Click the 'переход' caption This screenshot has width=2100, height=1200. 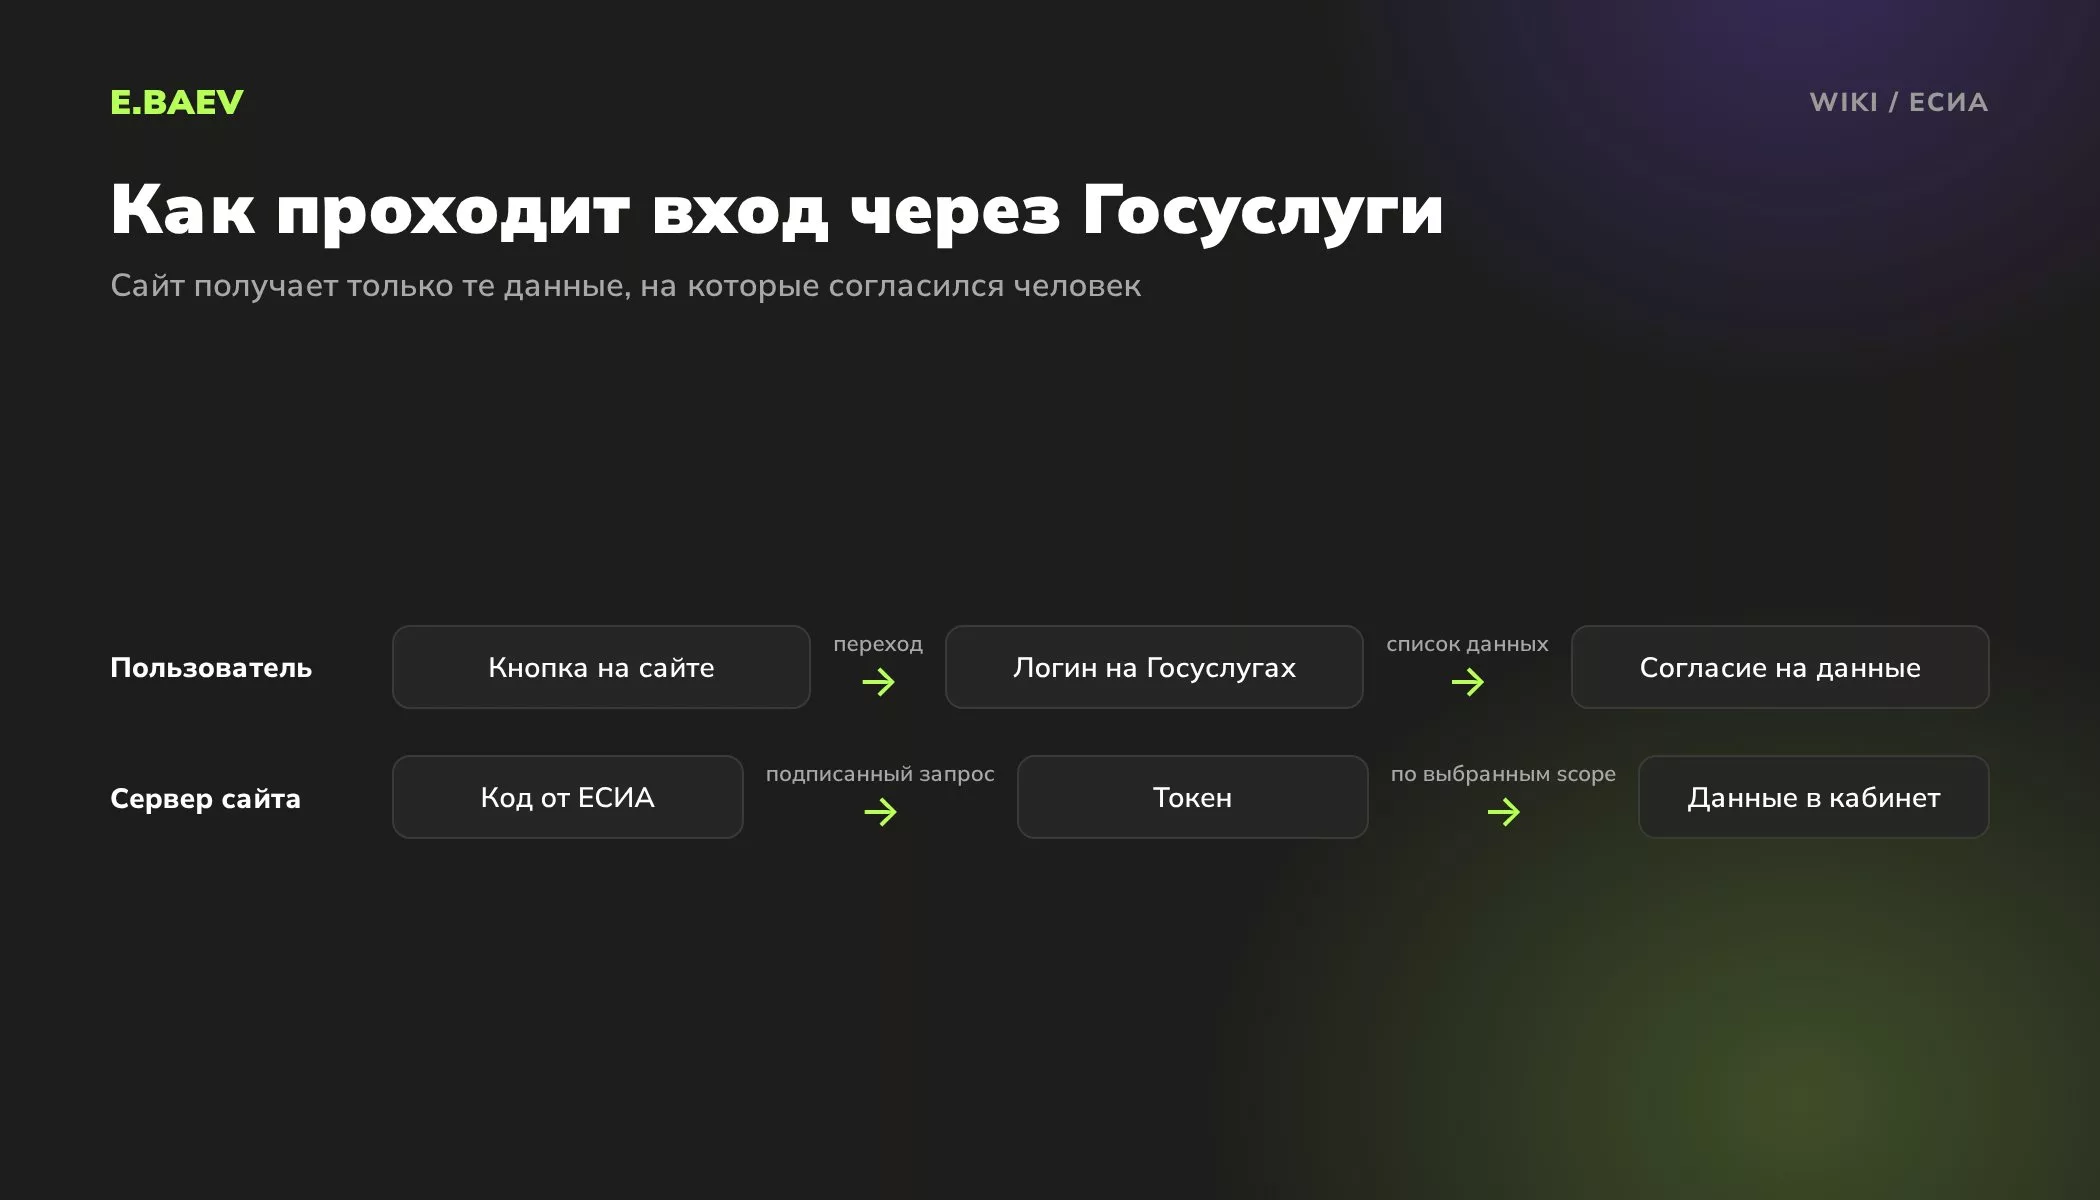[878, 644]
